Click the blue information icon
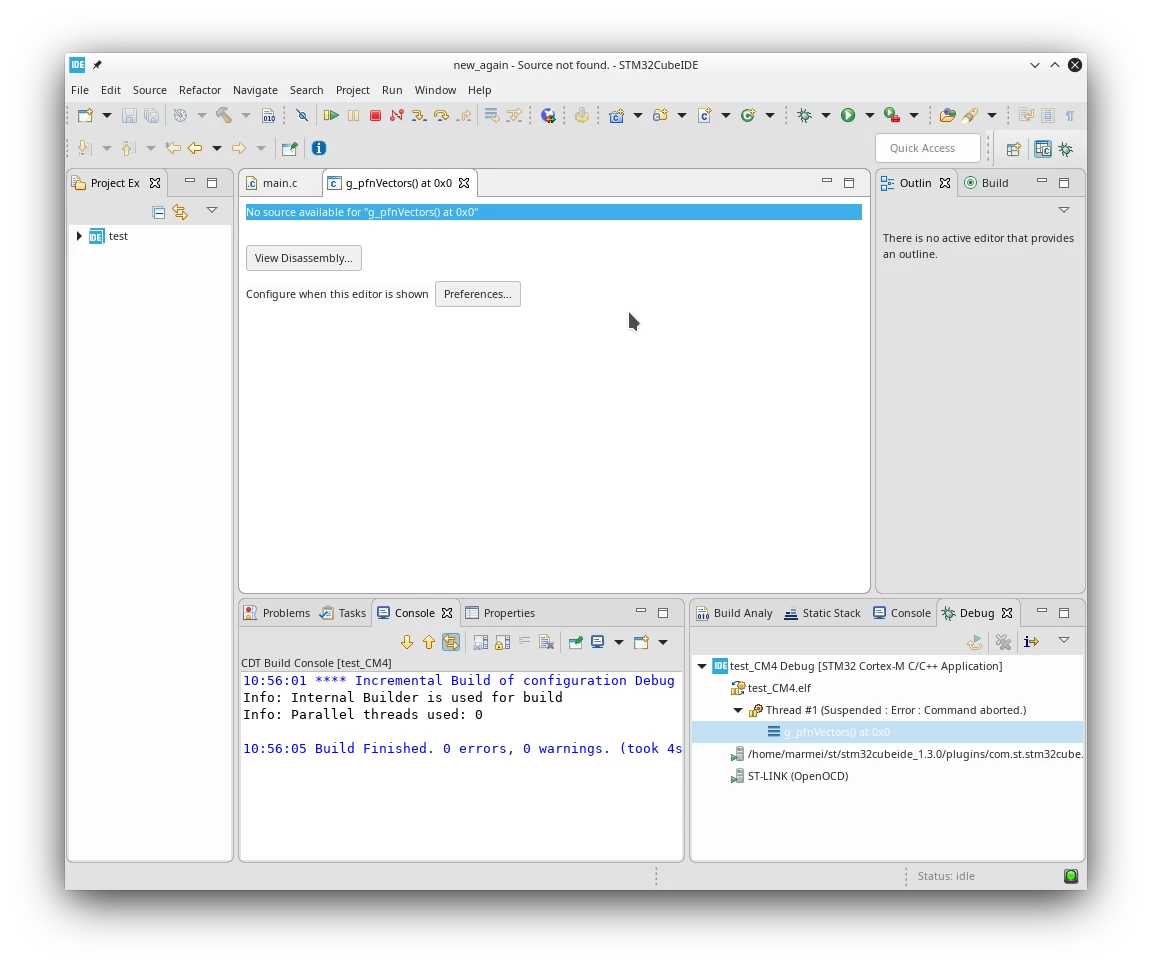Screen dimensions: 1152x967 pos(319,148)
